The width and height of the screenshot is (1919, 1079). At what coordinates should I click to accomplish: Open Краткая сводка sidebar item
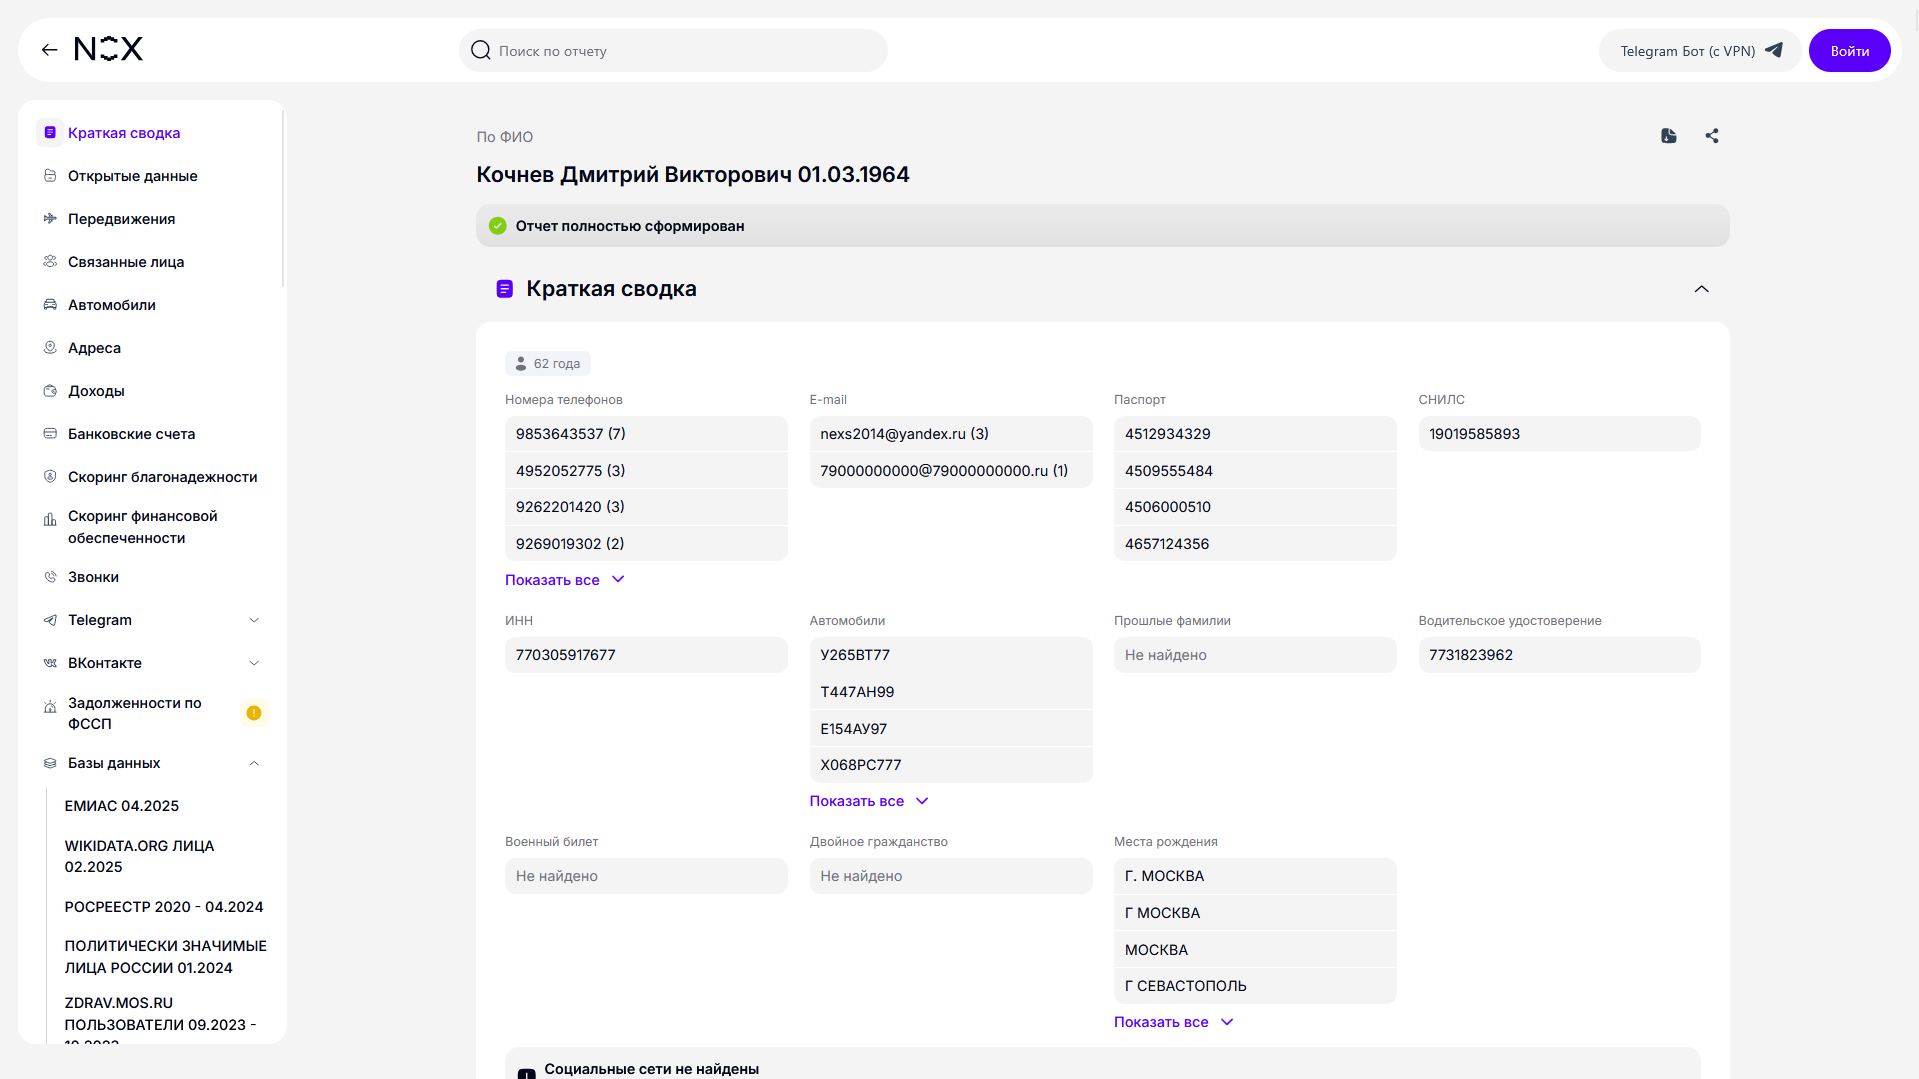152,133
